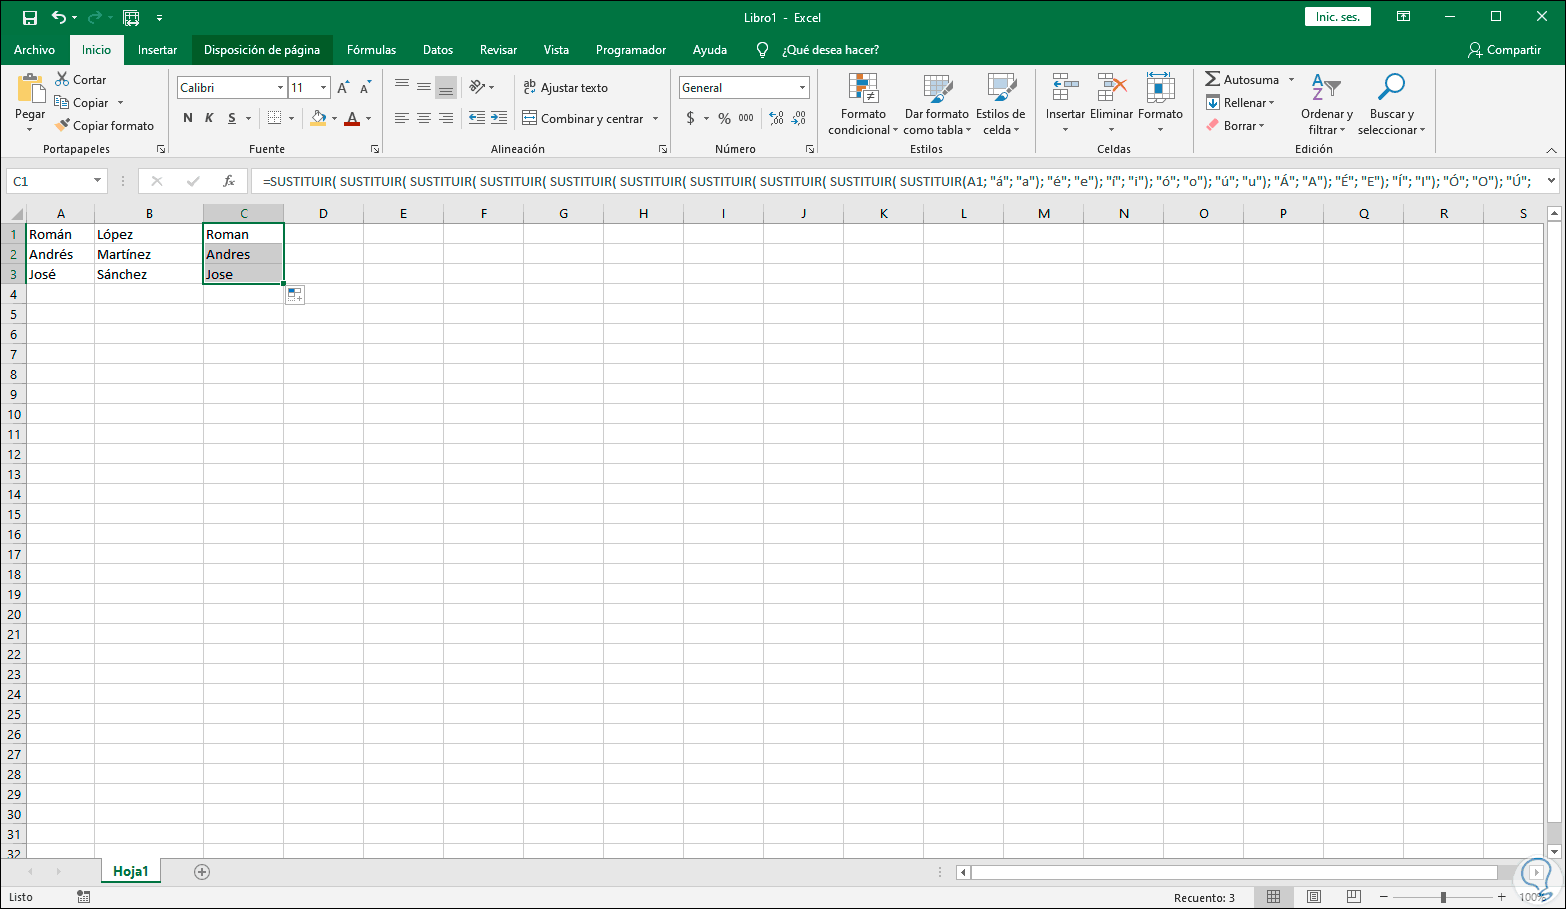Image resolution: width=1566 pixels, height=909 pixels.
Task: Open Estilos de celda gallery
Action: 1000,105
